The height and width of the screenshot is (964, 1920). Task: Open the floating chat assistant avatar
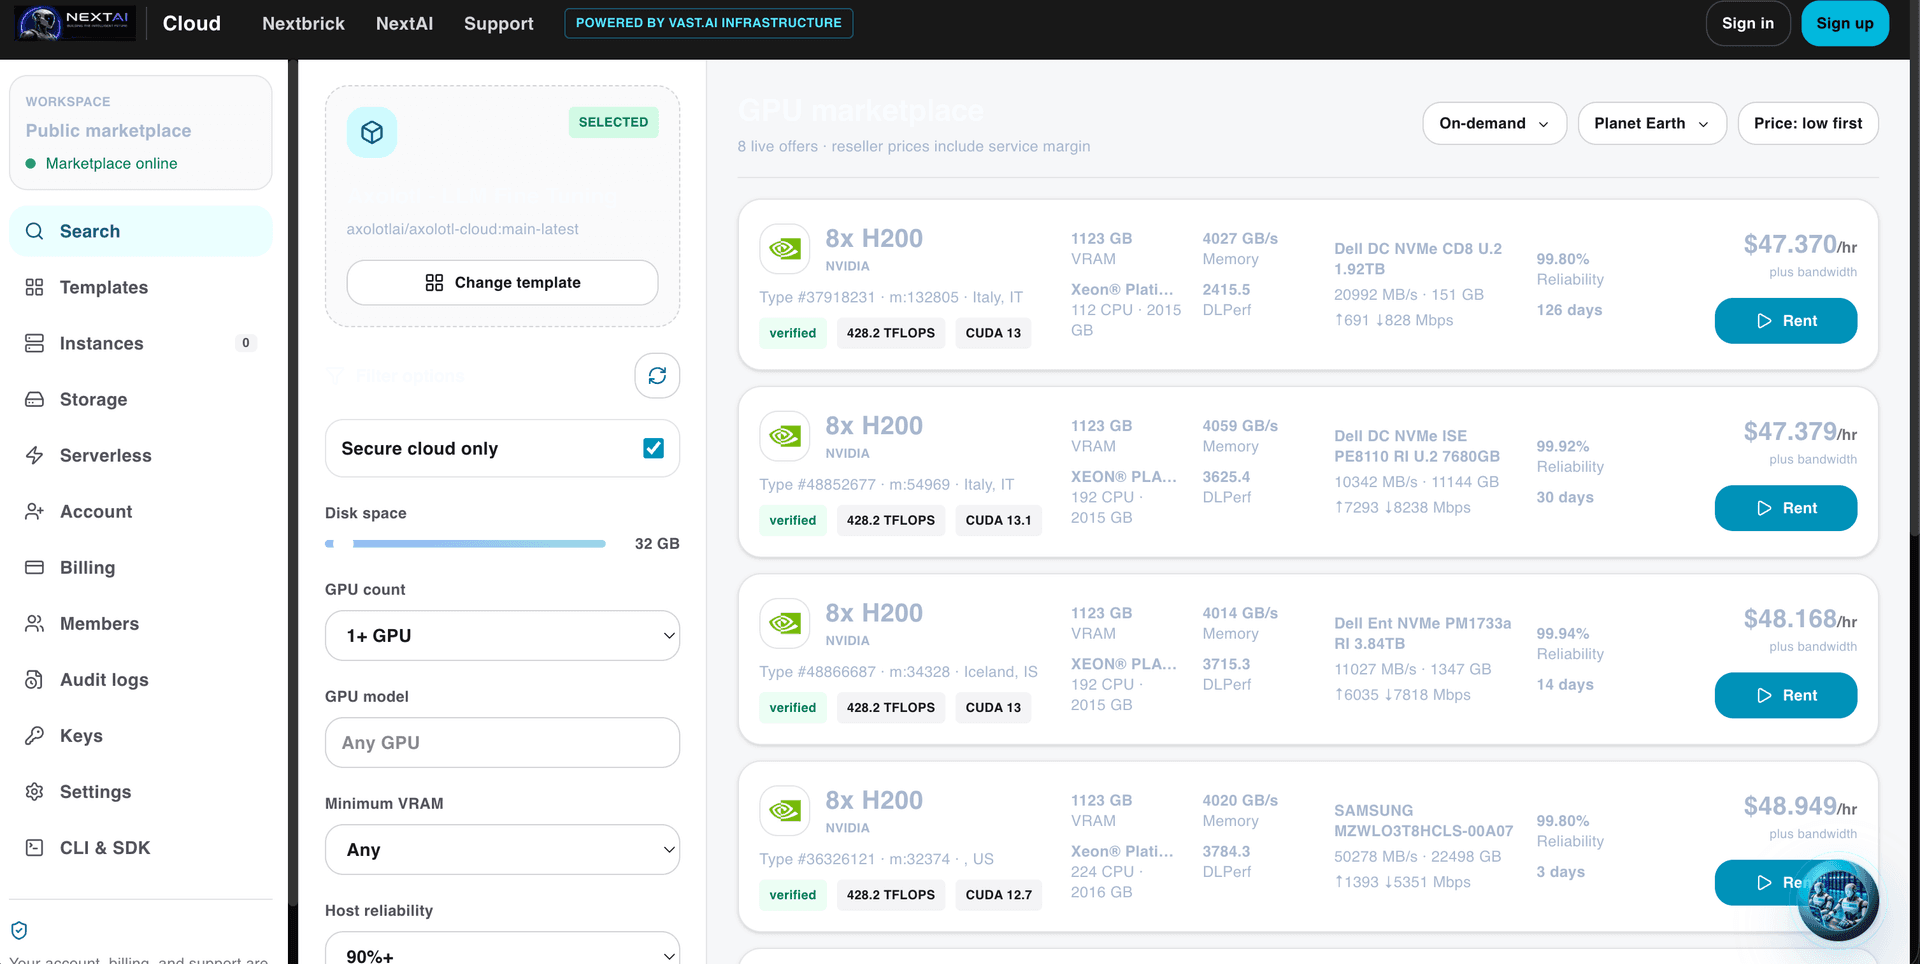click(1838, 900)
